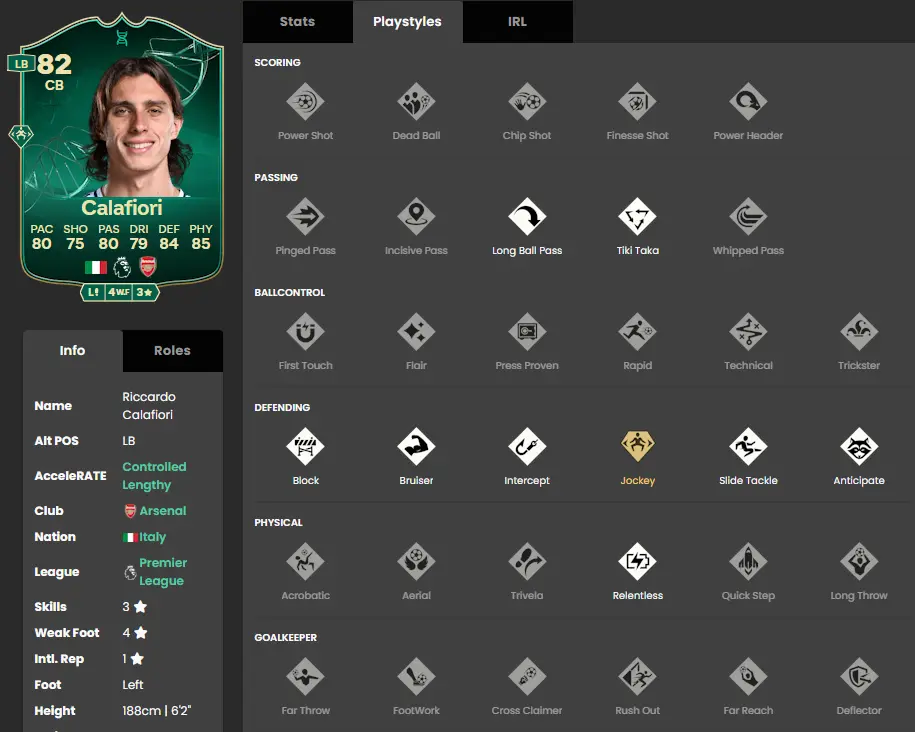The width and height of the screenshot is (915, 732).
Task: Switch to the Stats tab
Action: [x=298, y=22]
